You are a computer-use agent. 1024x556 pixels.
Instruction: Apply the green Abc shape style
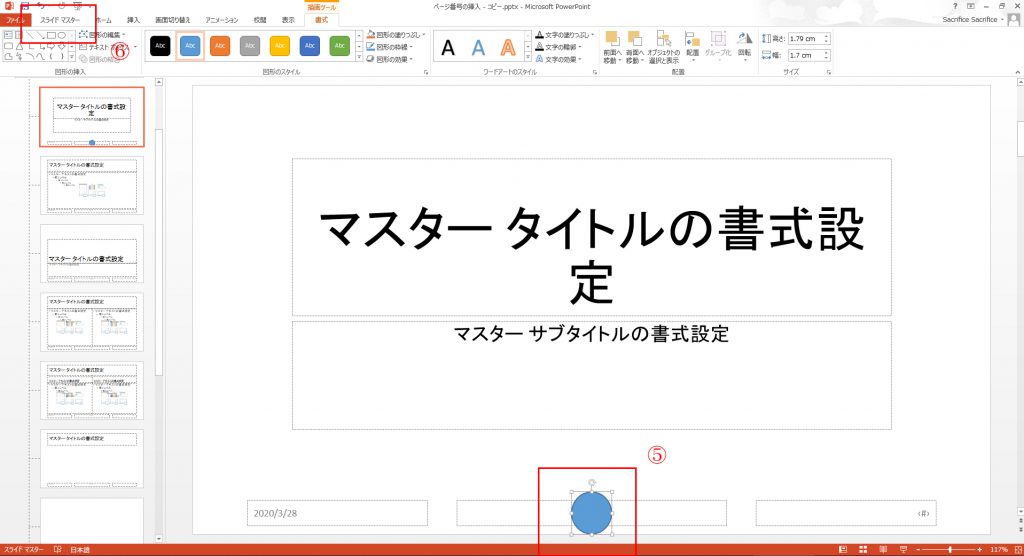[x=340, y=46]
